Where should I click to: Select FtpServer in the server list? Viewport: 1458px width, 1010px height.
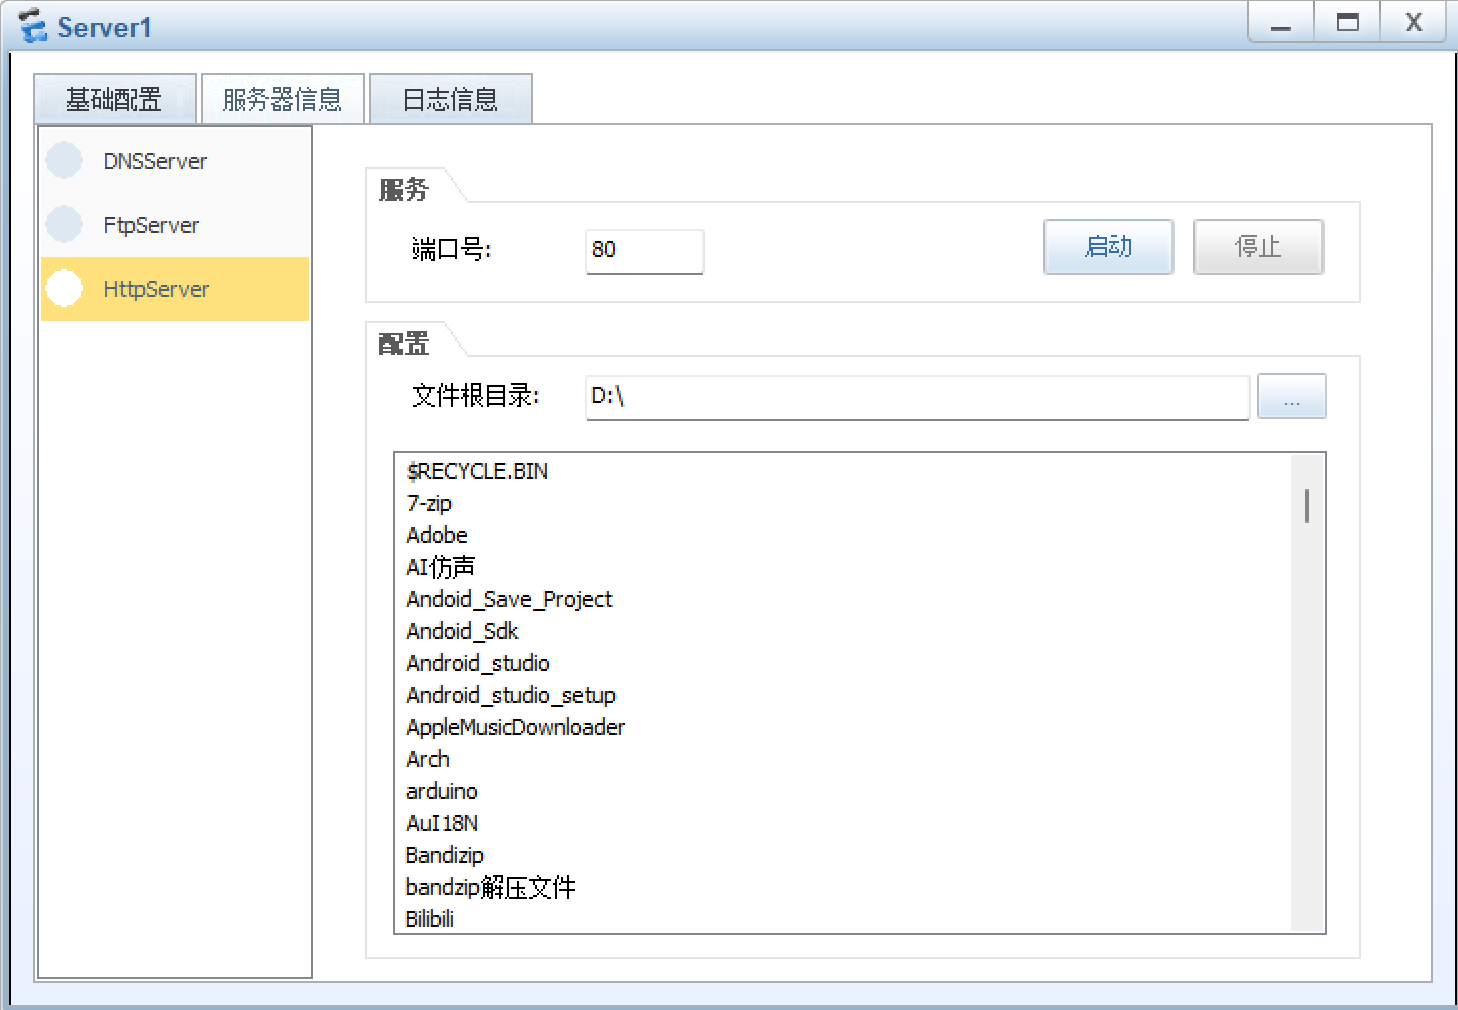click(151, 226)
